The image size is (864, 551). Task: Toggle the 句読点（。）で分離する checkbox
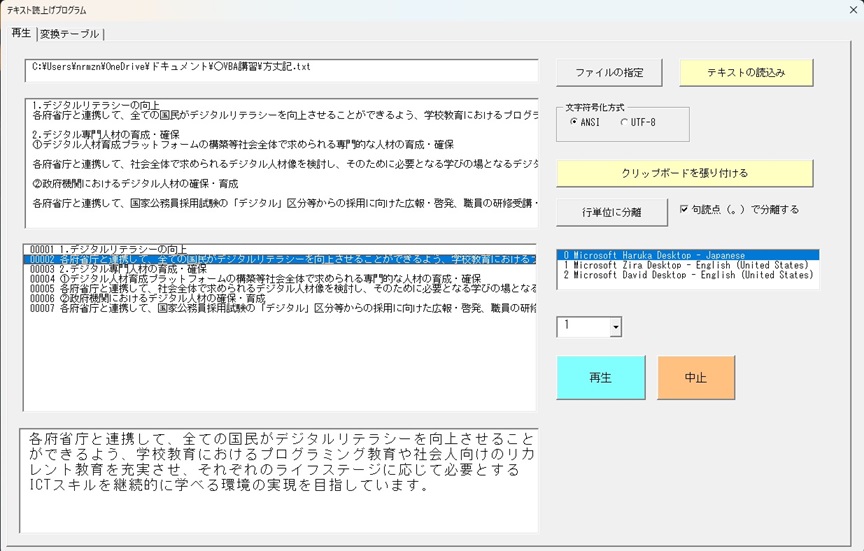point(684,210)
